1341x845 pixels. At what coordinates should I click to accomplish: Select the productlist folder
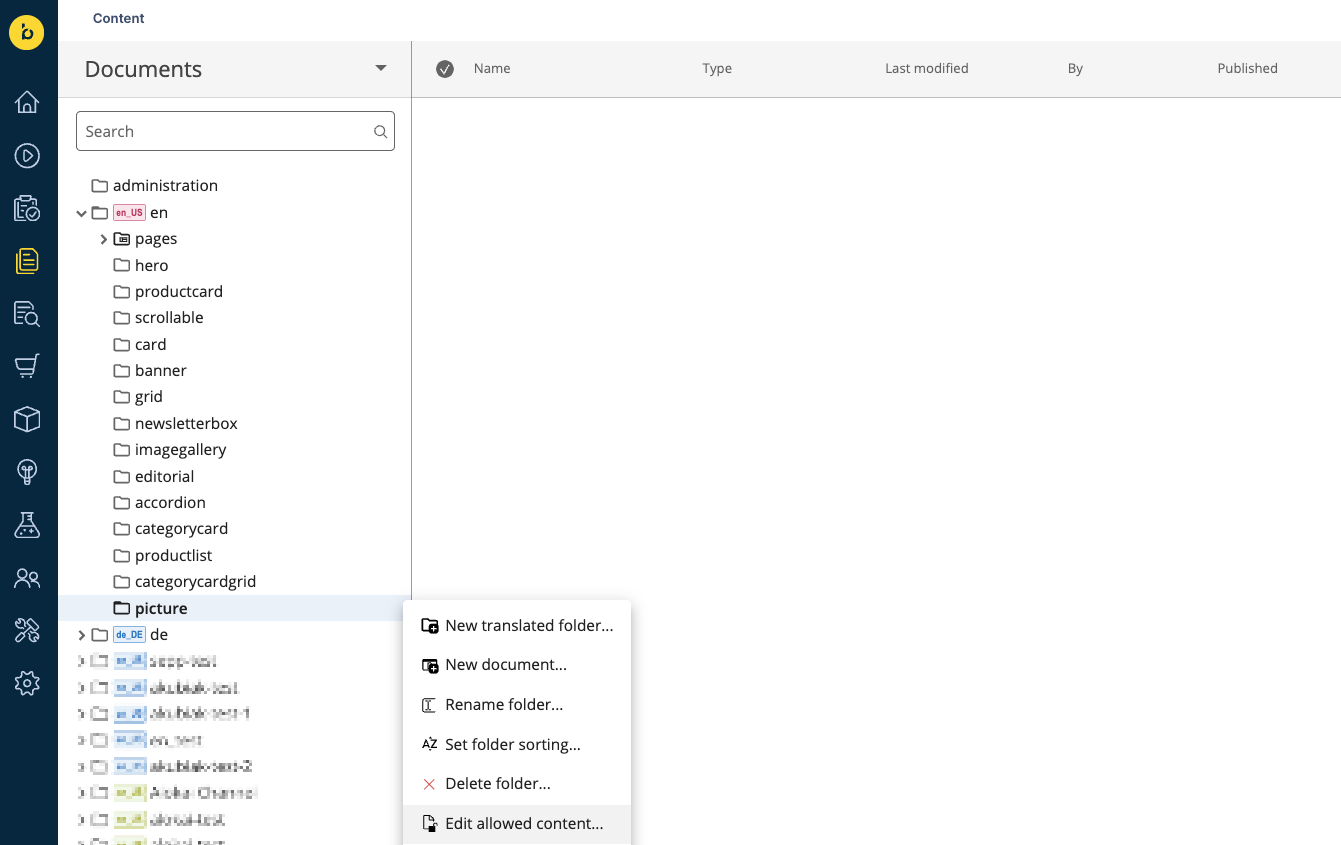(173, 556)
